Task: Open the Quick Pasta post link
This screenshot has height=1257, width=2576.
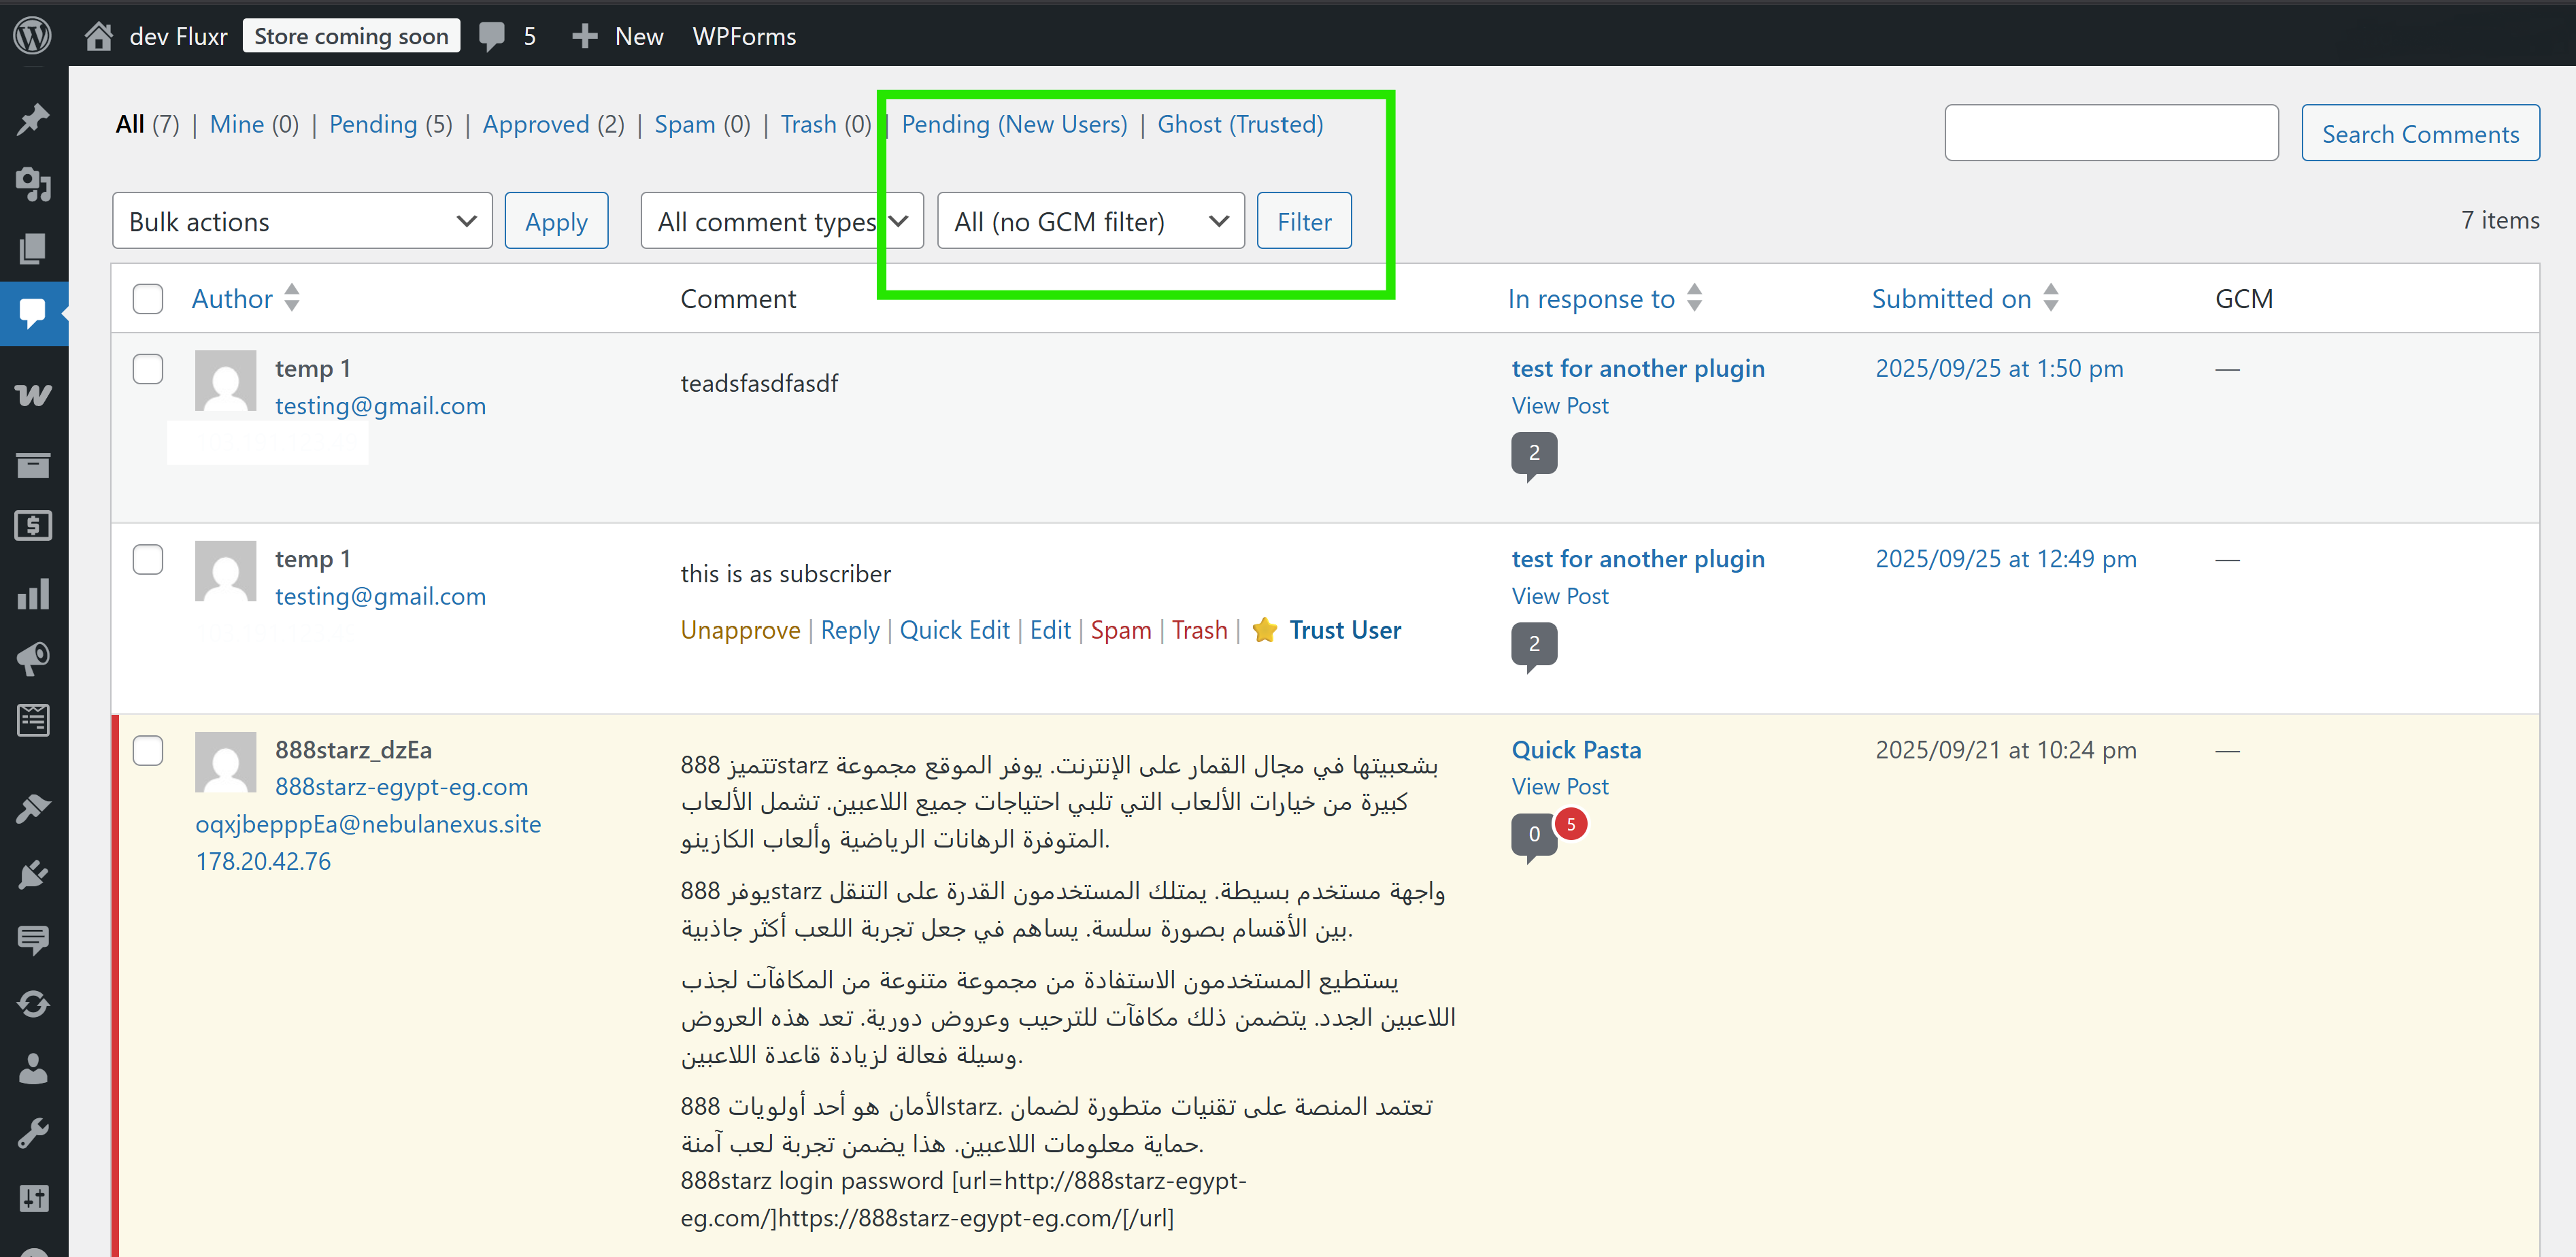Action: click(1576, 749)
